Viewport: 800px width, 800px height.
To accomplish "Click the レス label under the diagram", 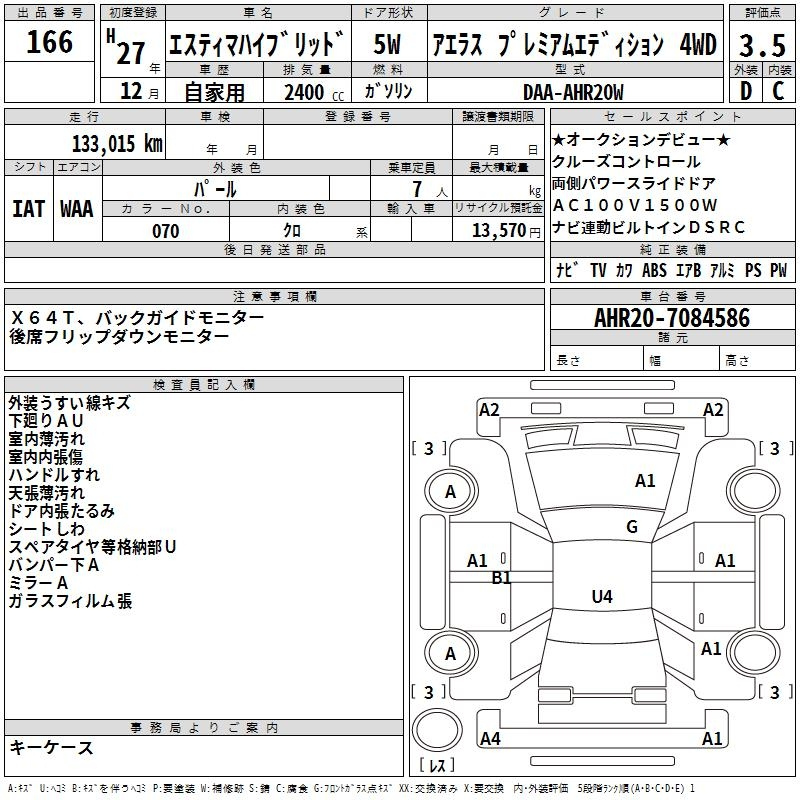I will [x=437, y=766].
